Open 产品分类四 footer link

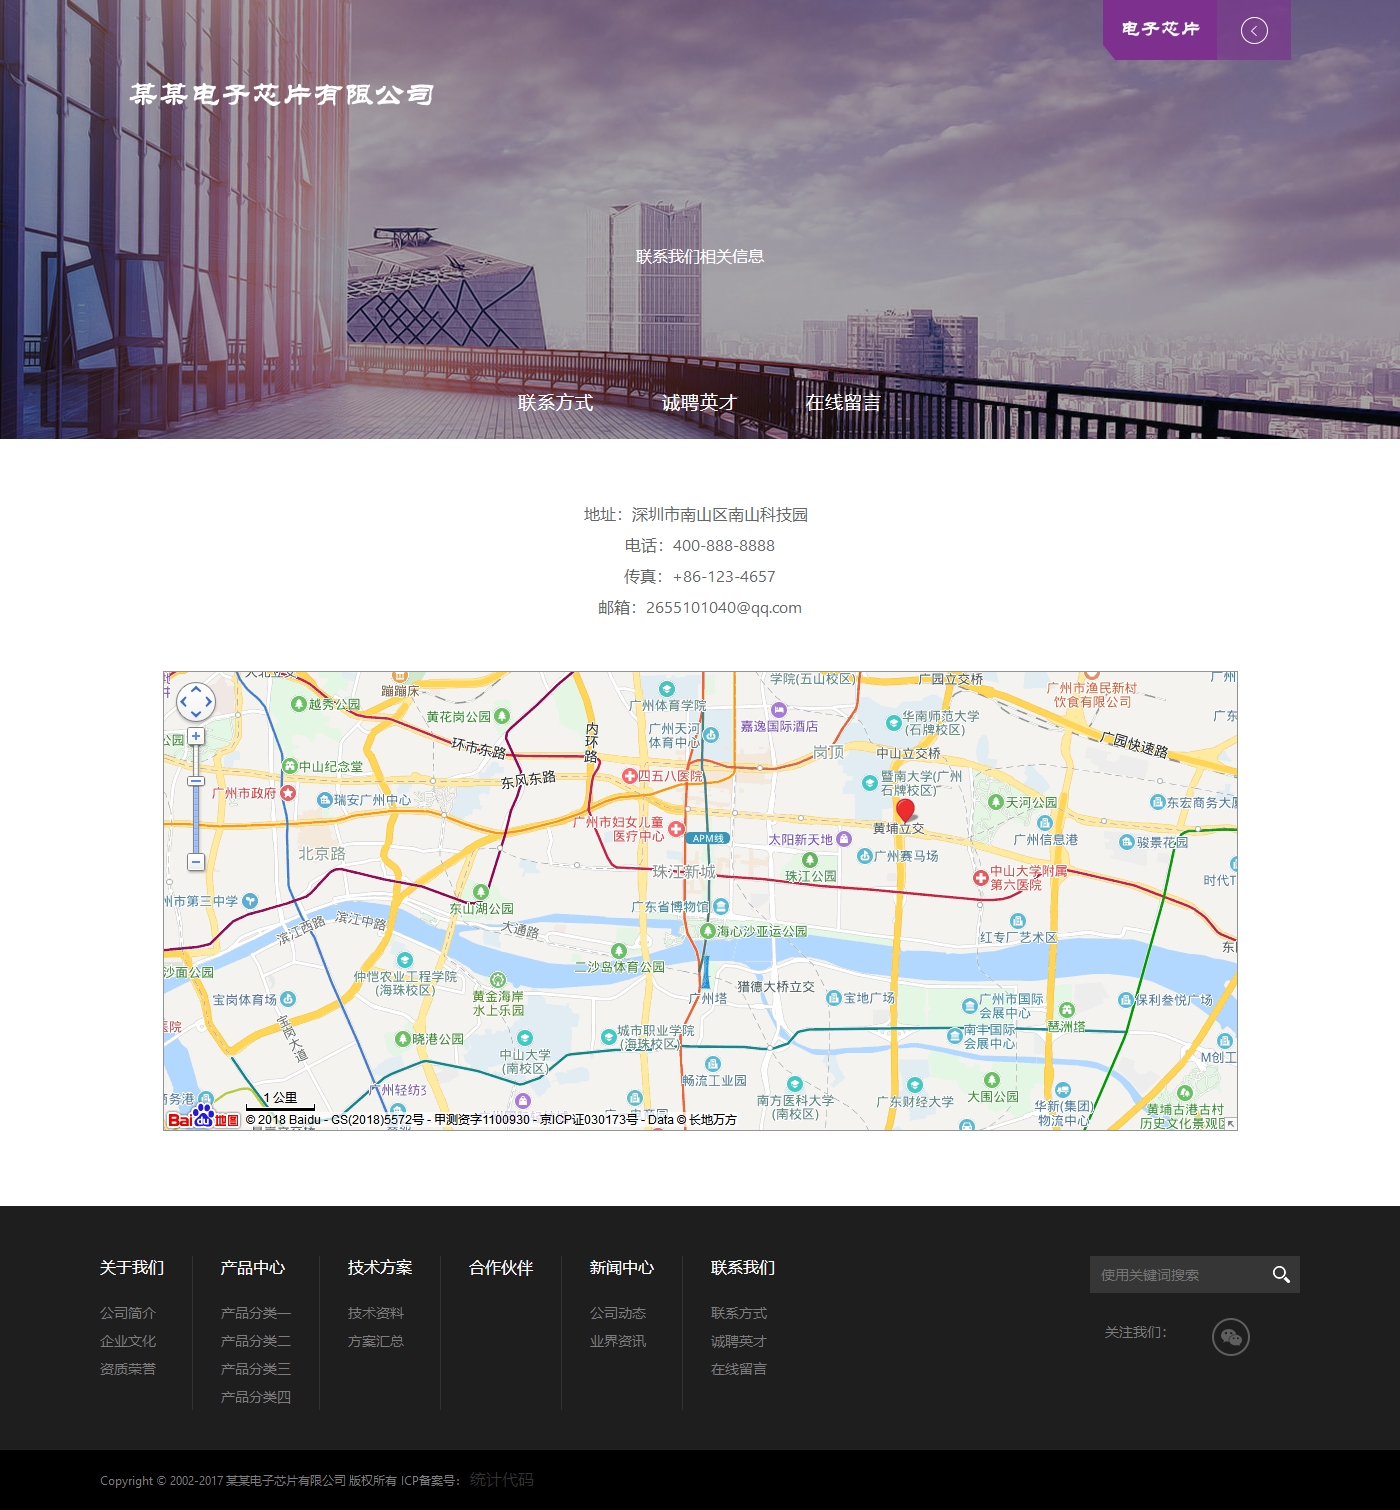click(x=256, y=1397)
